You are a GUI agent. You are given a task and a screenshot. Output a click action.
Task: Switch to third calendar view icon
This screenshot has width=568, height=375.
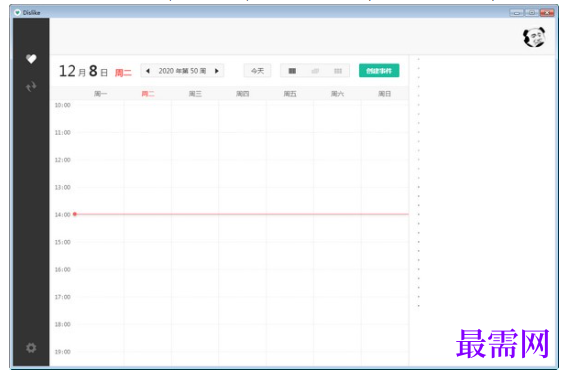point(338,71)
